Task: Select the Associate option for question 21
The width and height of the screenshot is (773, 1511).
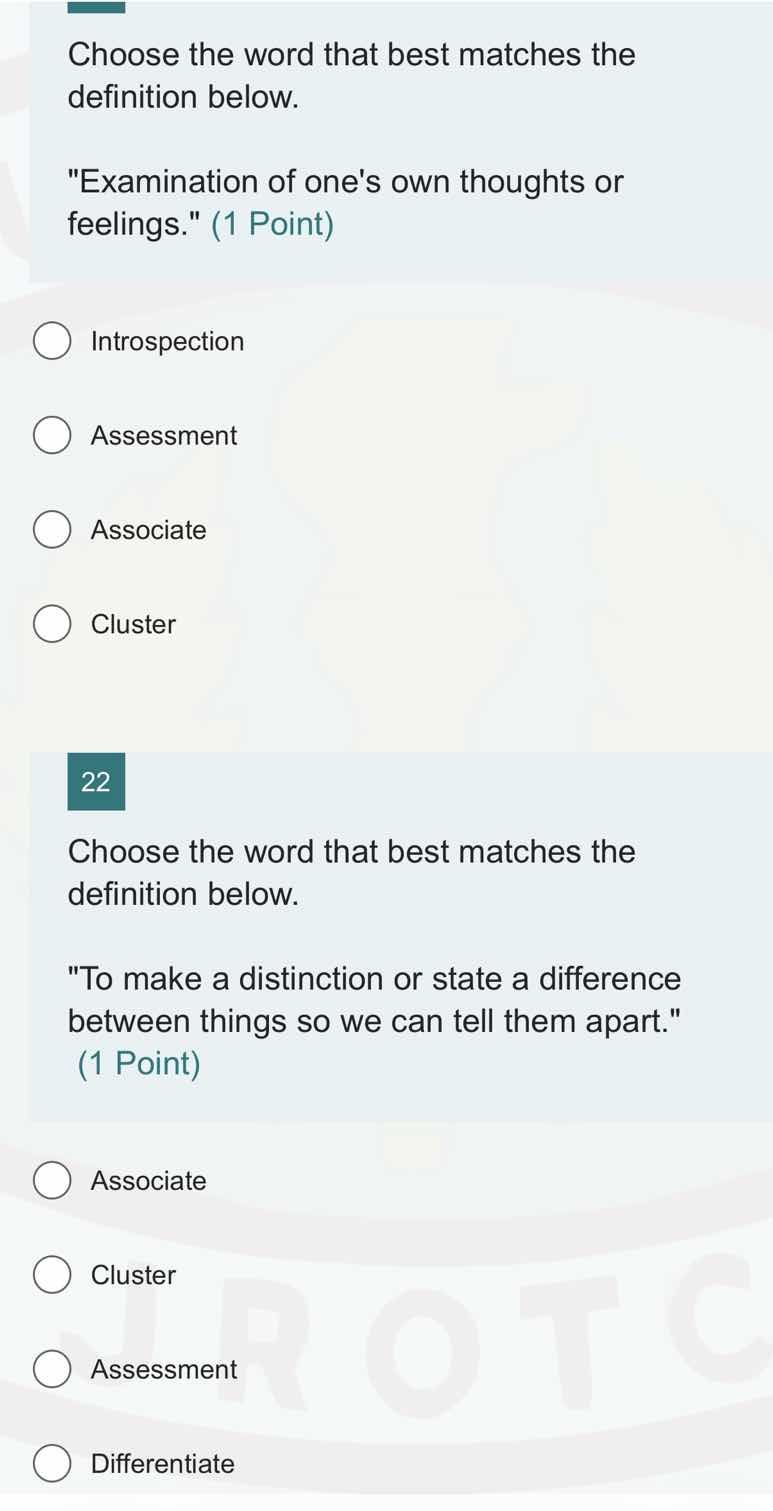Action: click(x=52, y=529)
